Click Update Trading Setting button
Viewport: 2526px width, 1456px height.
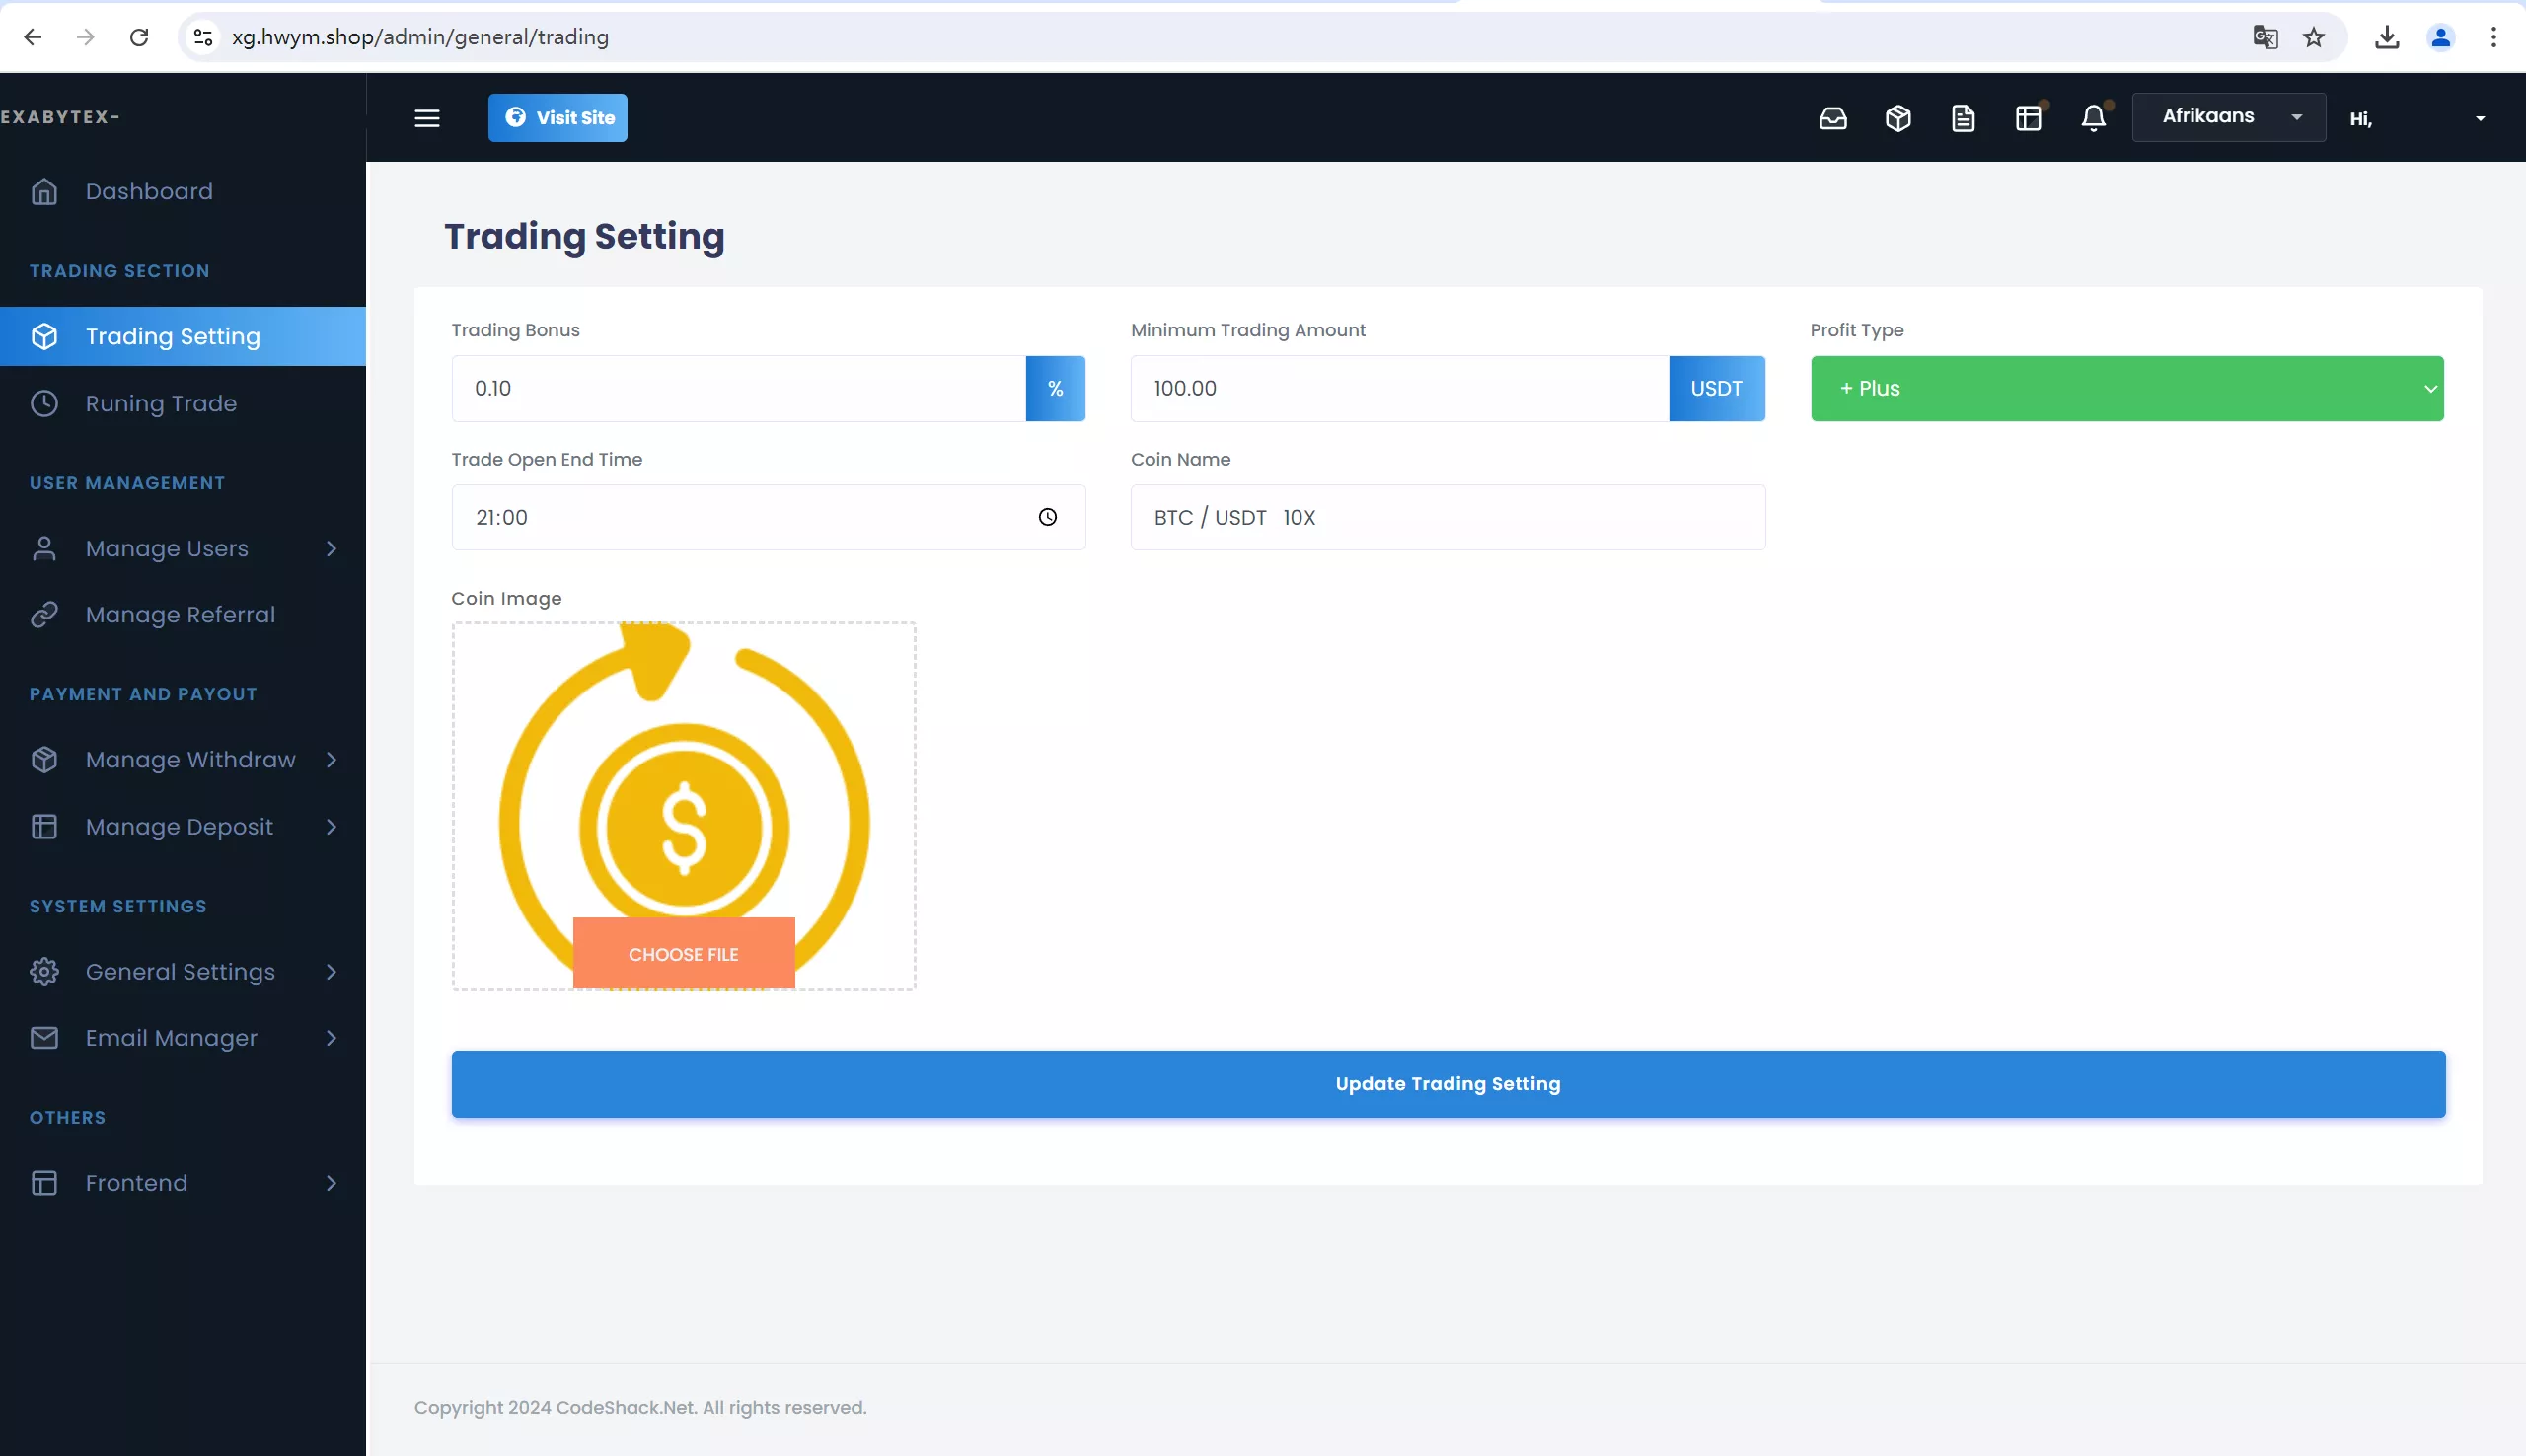[x=1447, y=1083]
